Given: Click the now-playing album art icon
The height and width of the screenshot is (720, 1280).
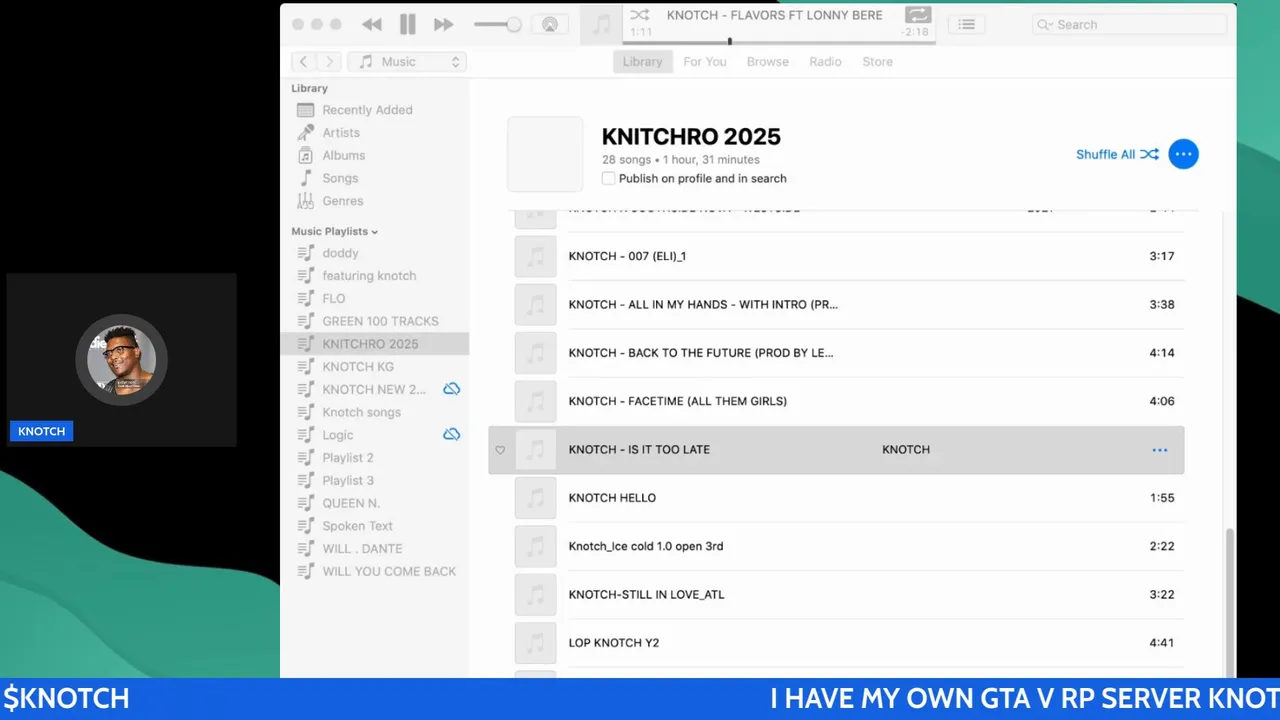Looking at the screenshot, I should (x=601, y=25).
